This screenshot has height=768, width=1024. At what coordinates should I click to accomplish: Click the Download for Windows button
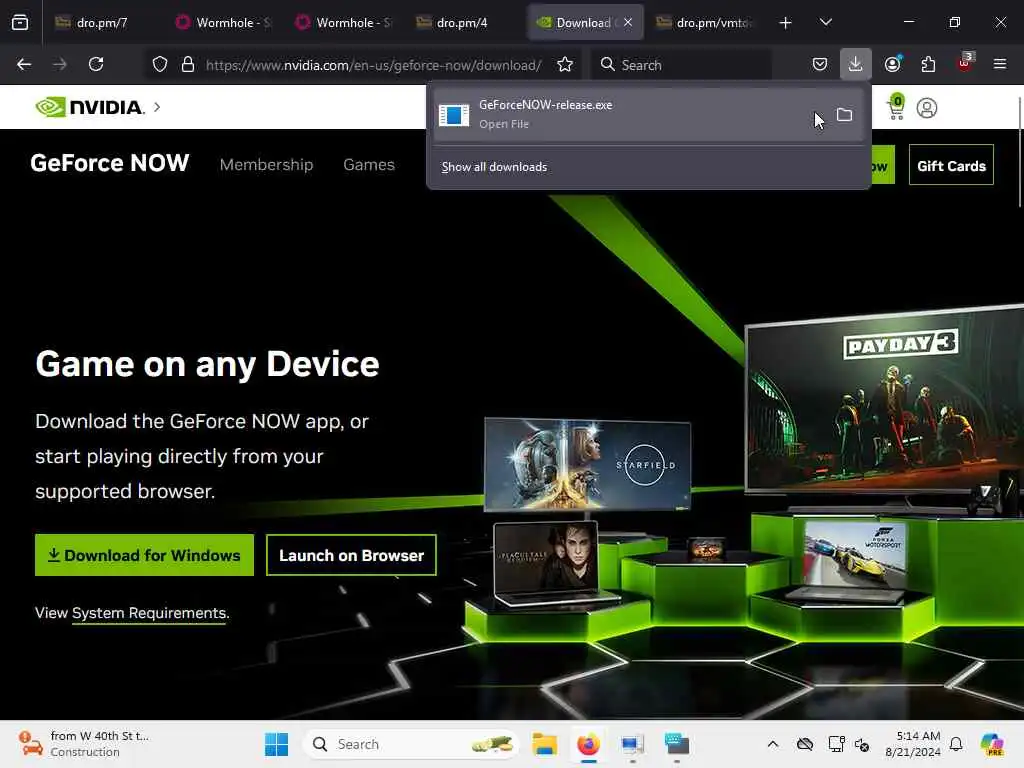pyautogui.click(x=144, y=555)
